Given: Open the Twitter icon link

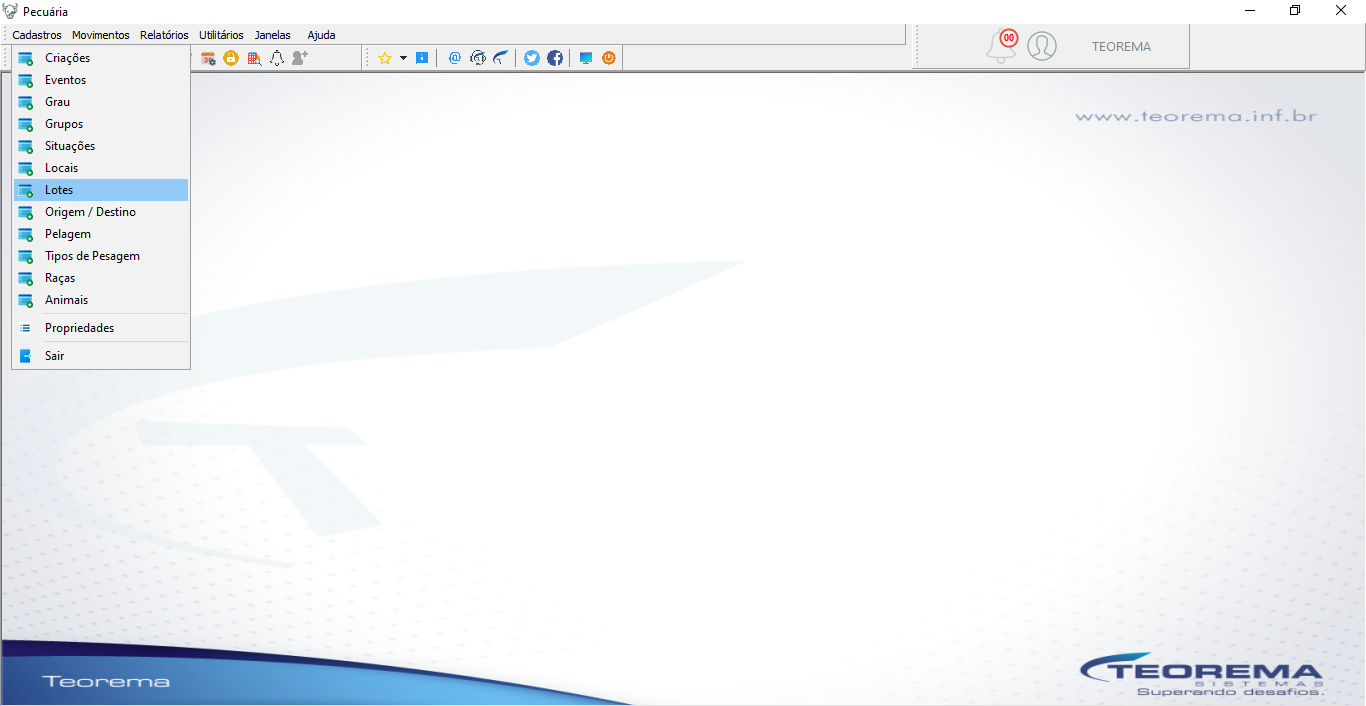Looking at the screenshot, I should pyautogui.click(x=532, y=58).
